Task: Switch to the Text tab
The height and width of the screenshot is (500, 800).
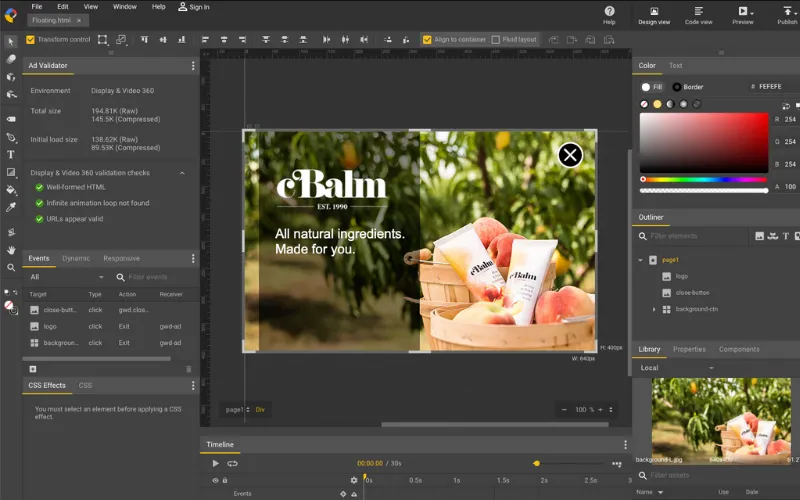Action: [x=676, y=65]
